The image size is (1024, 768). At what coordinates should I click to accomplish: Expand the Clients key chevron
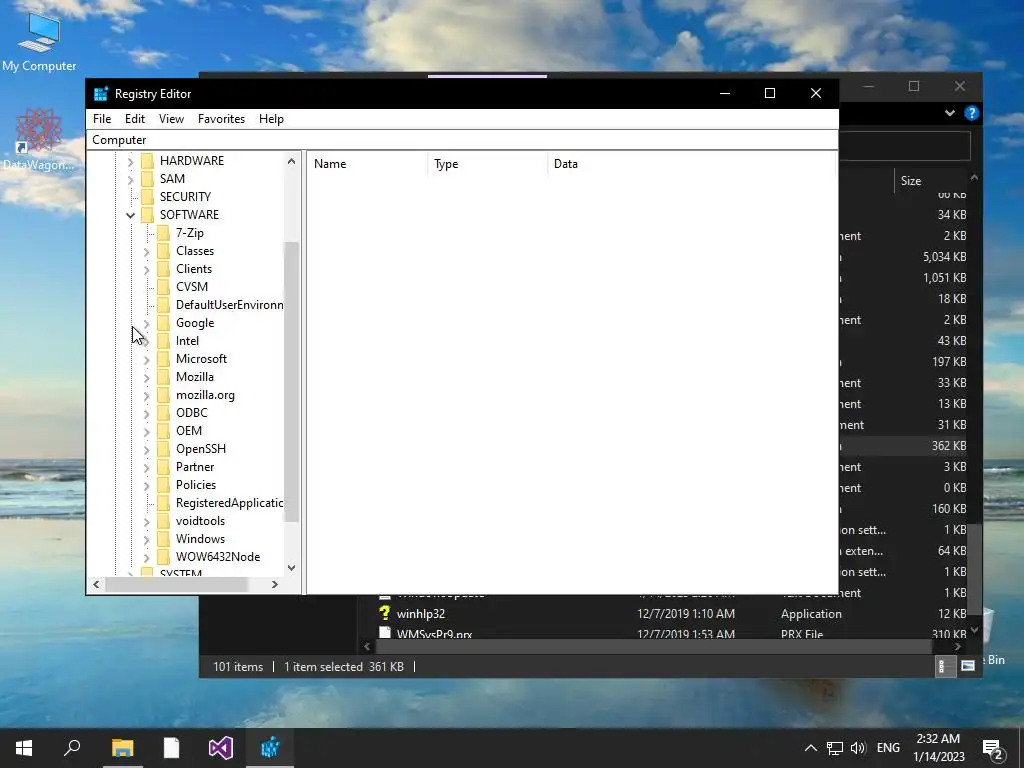(146, 269)
